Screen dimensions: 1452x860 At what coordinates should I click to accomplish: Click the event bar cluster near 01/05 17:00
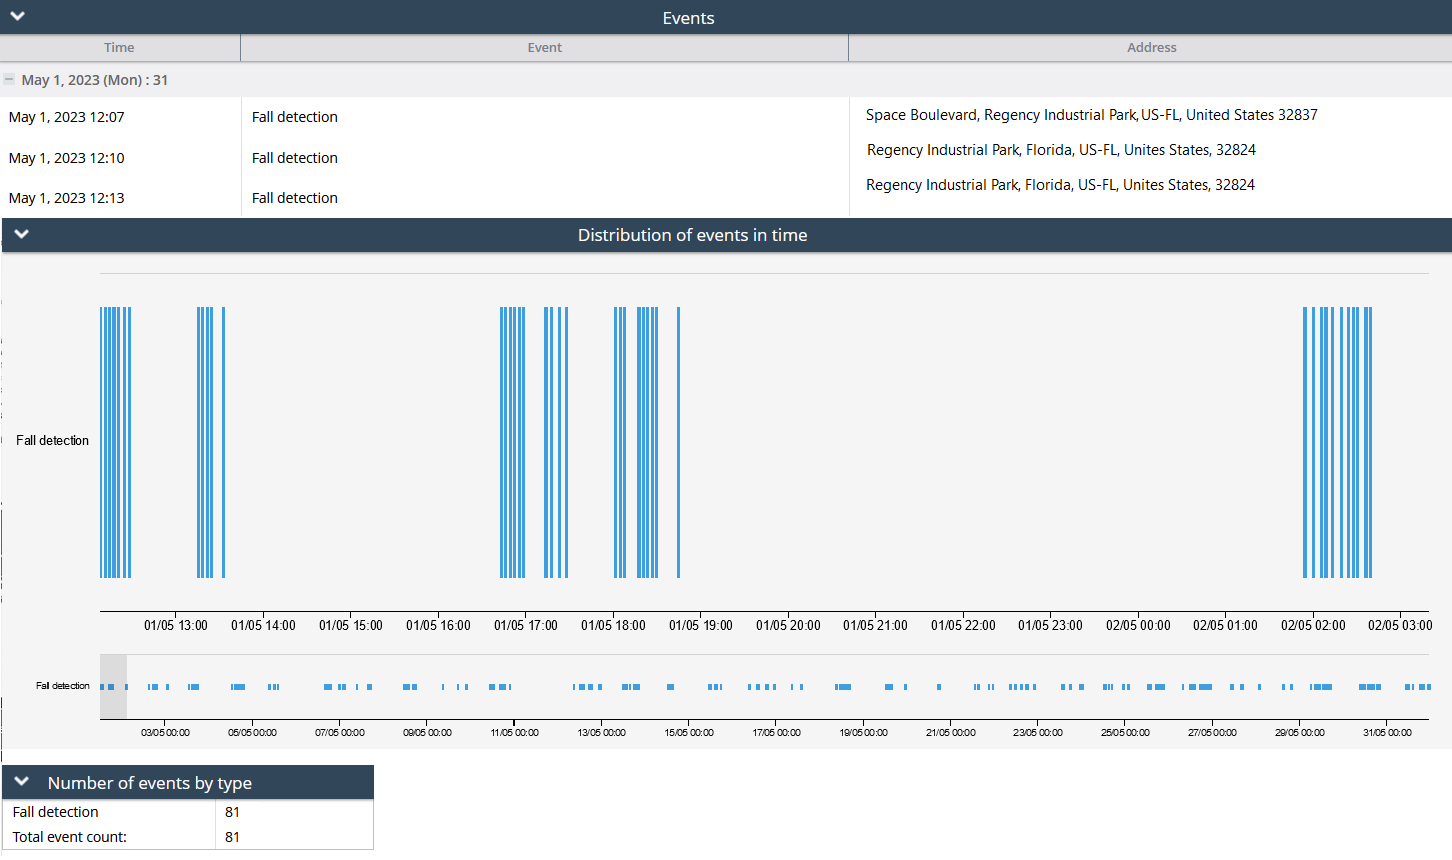click(512, 442)
